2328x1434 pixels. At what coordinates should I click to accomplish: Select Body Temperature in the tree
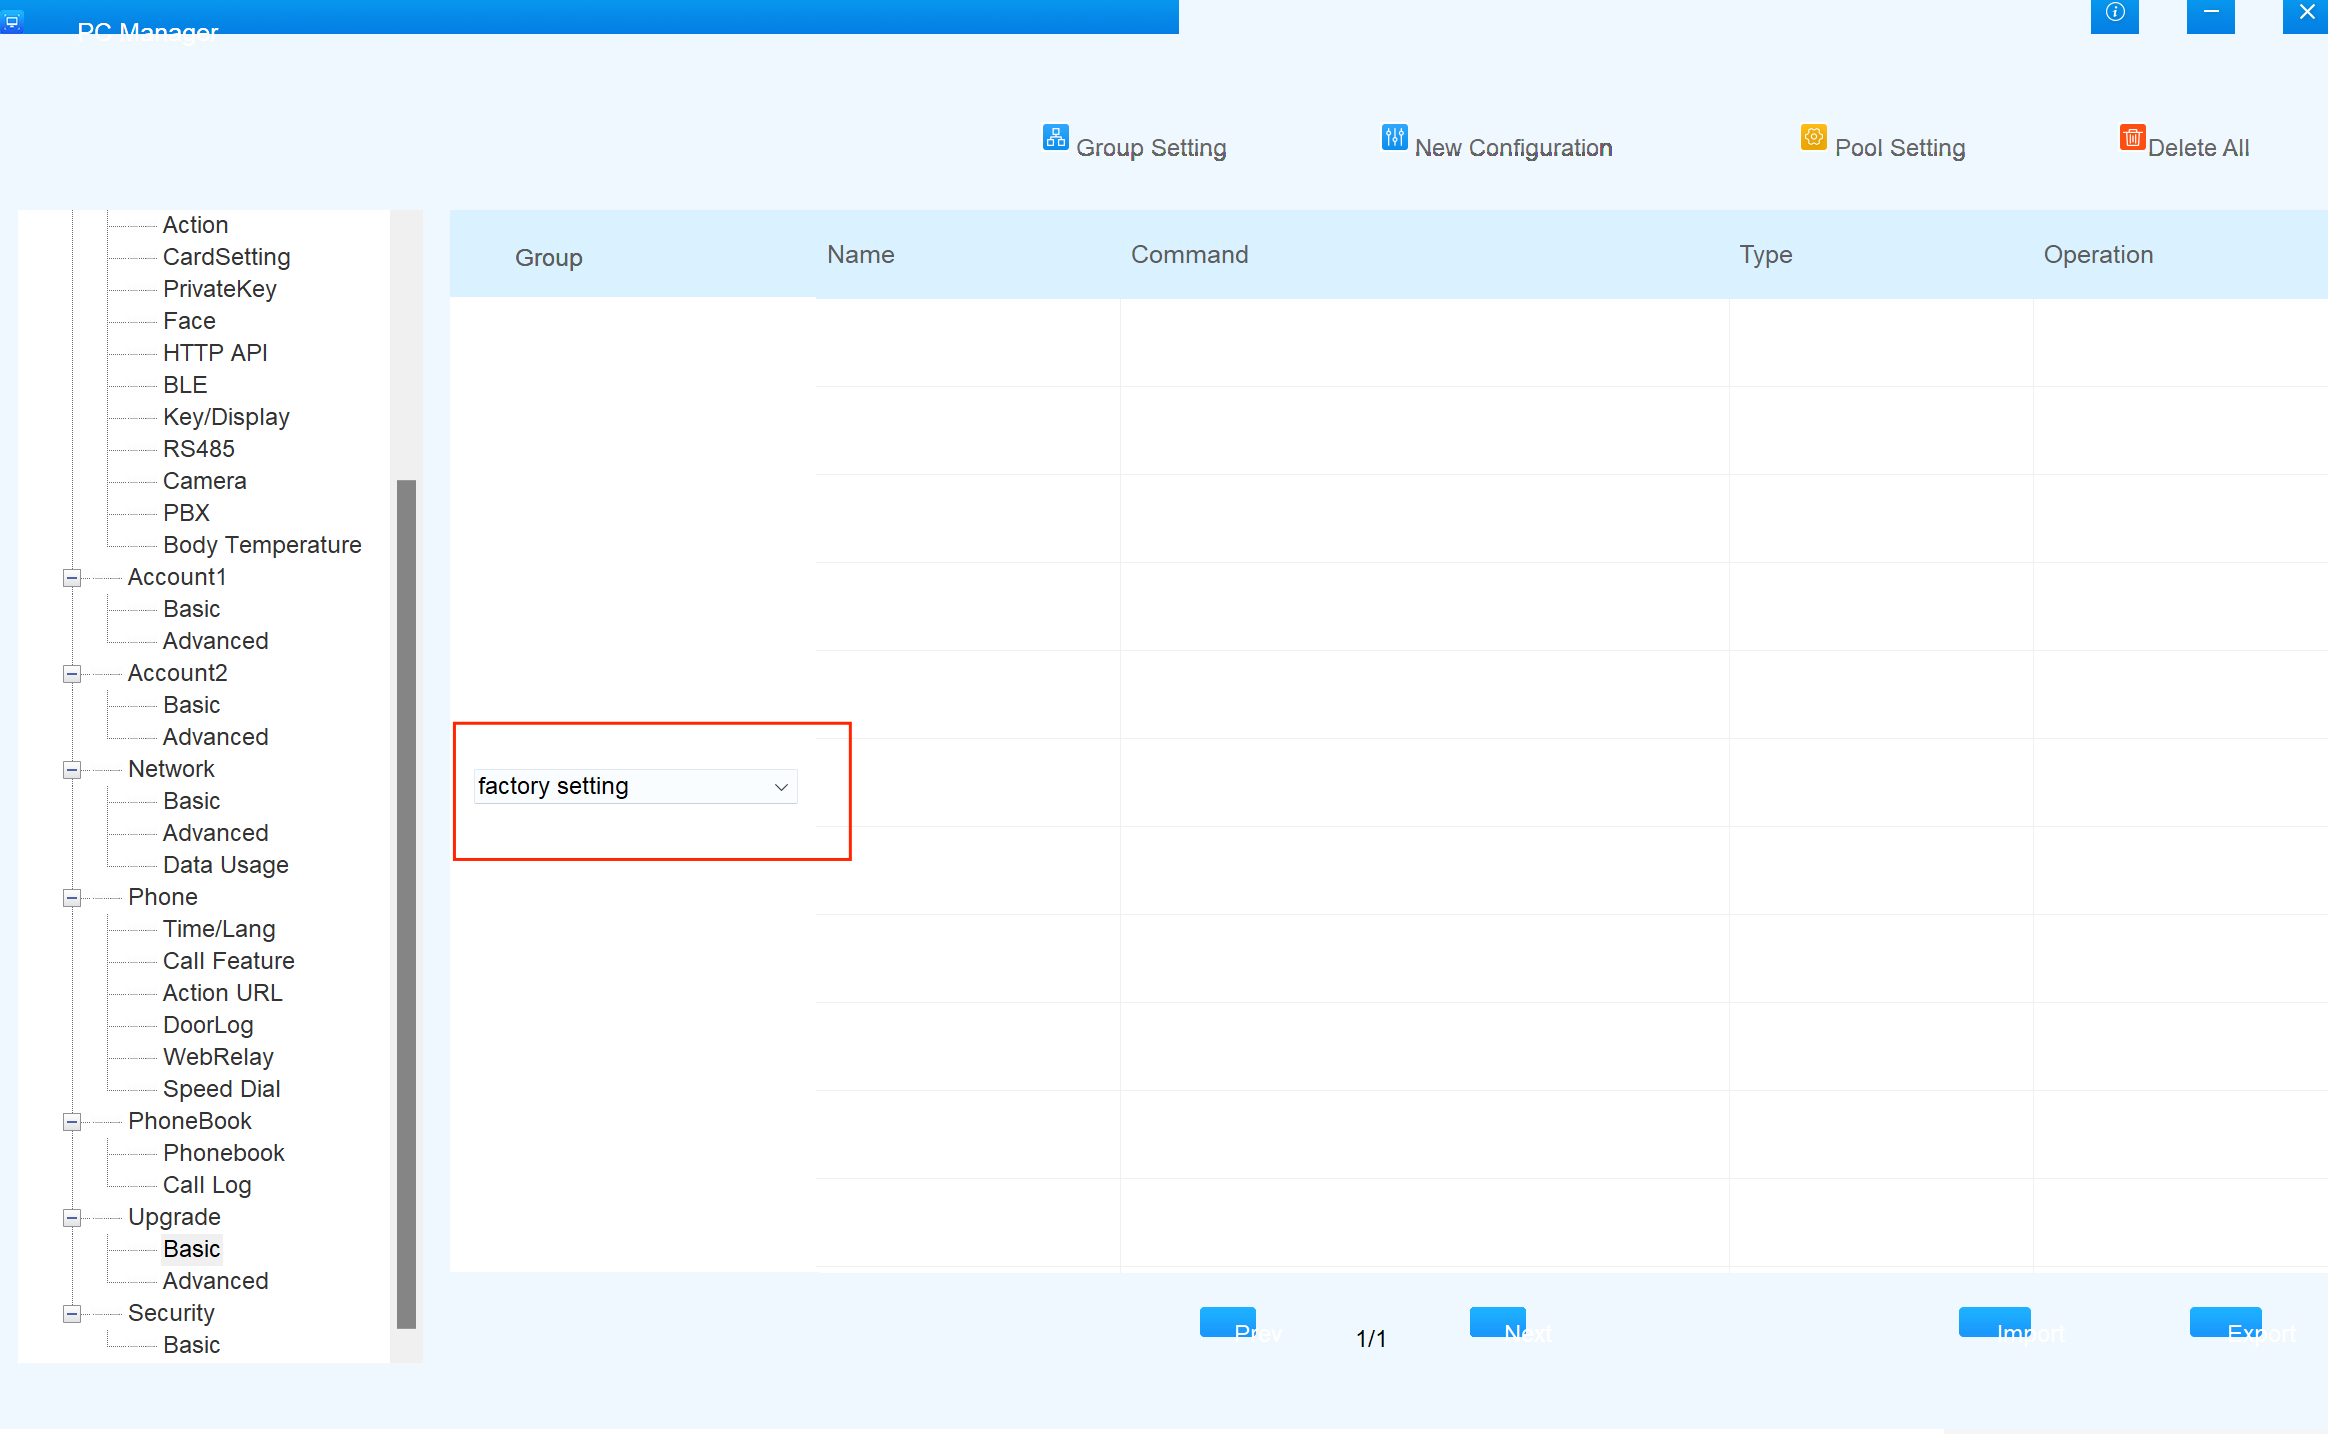[x=262, y=545]
